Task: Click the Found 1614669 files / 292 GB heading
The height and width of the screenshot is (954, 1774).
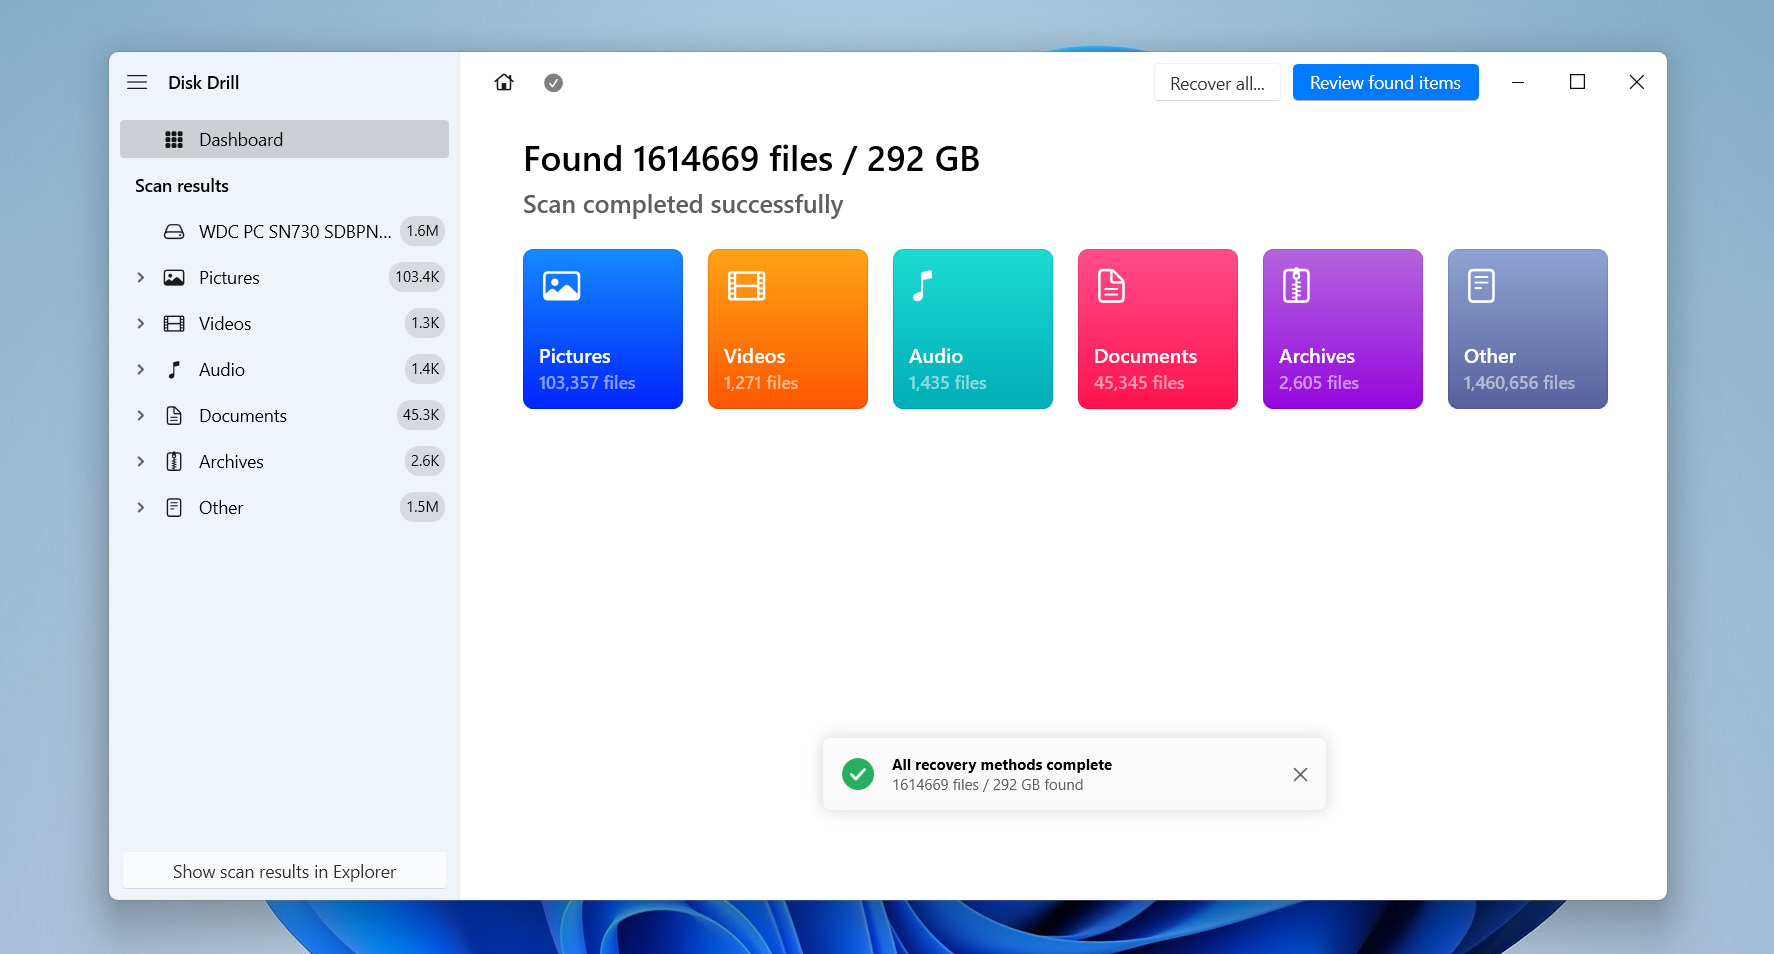Action: (x=751, y=159)
